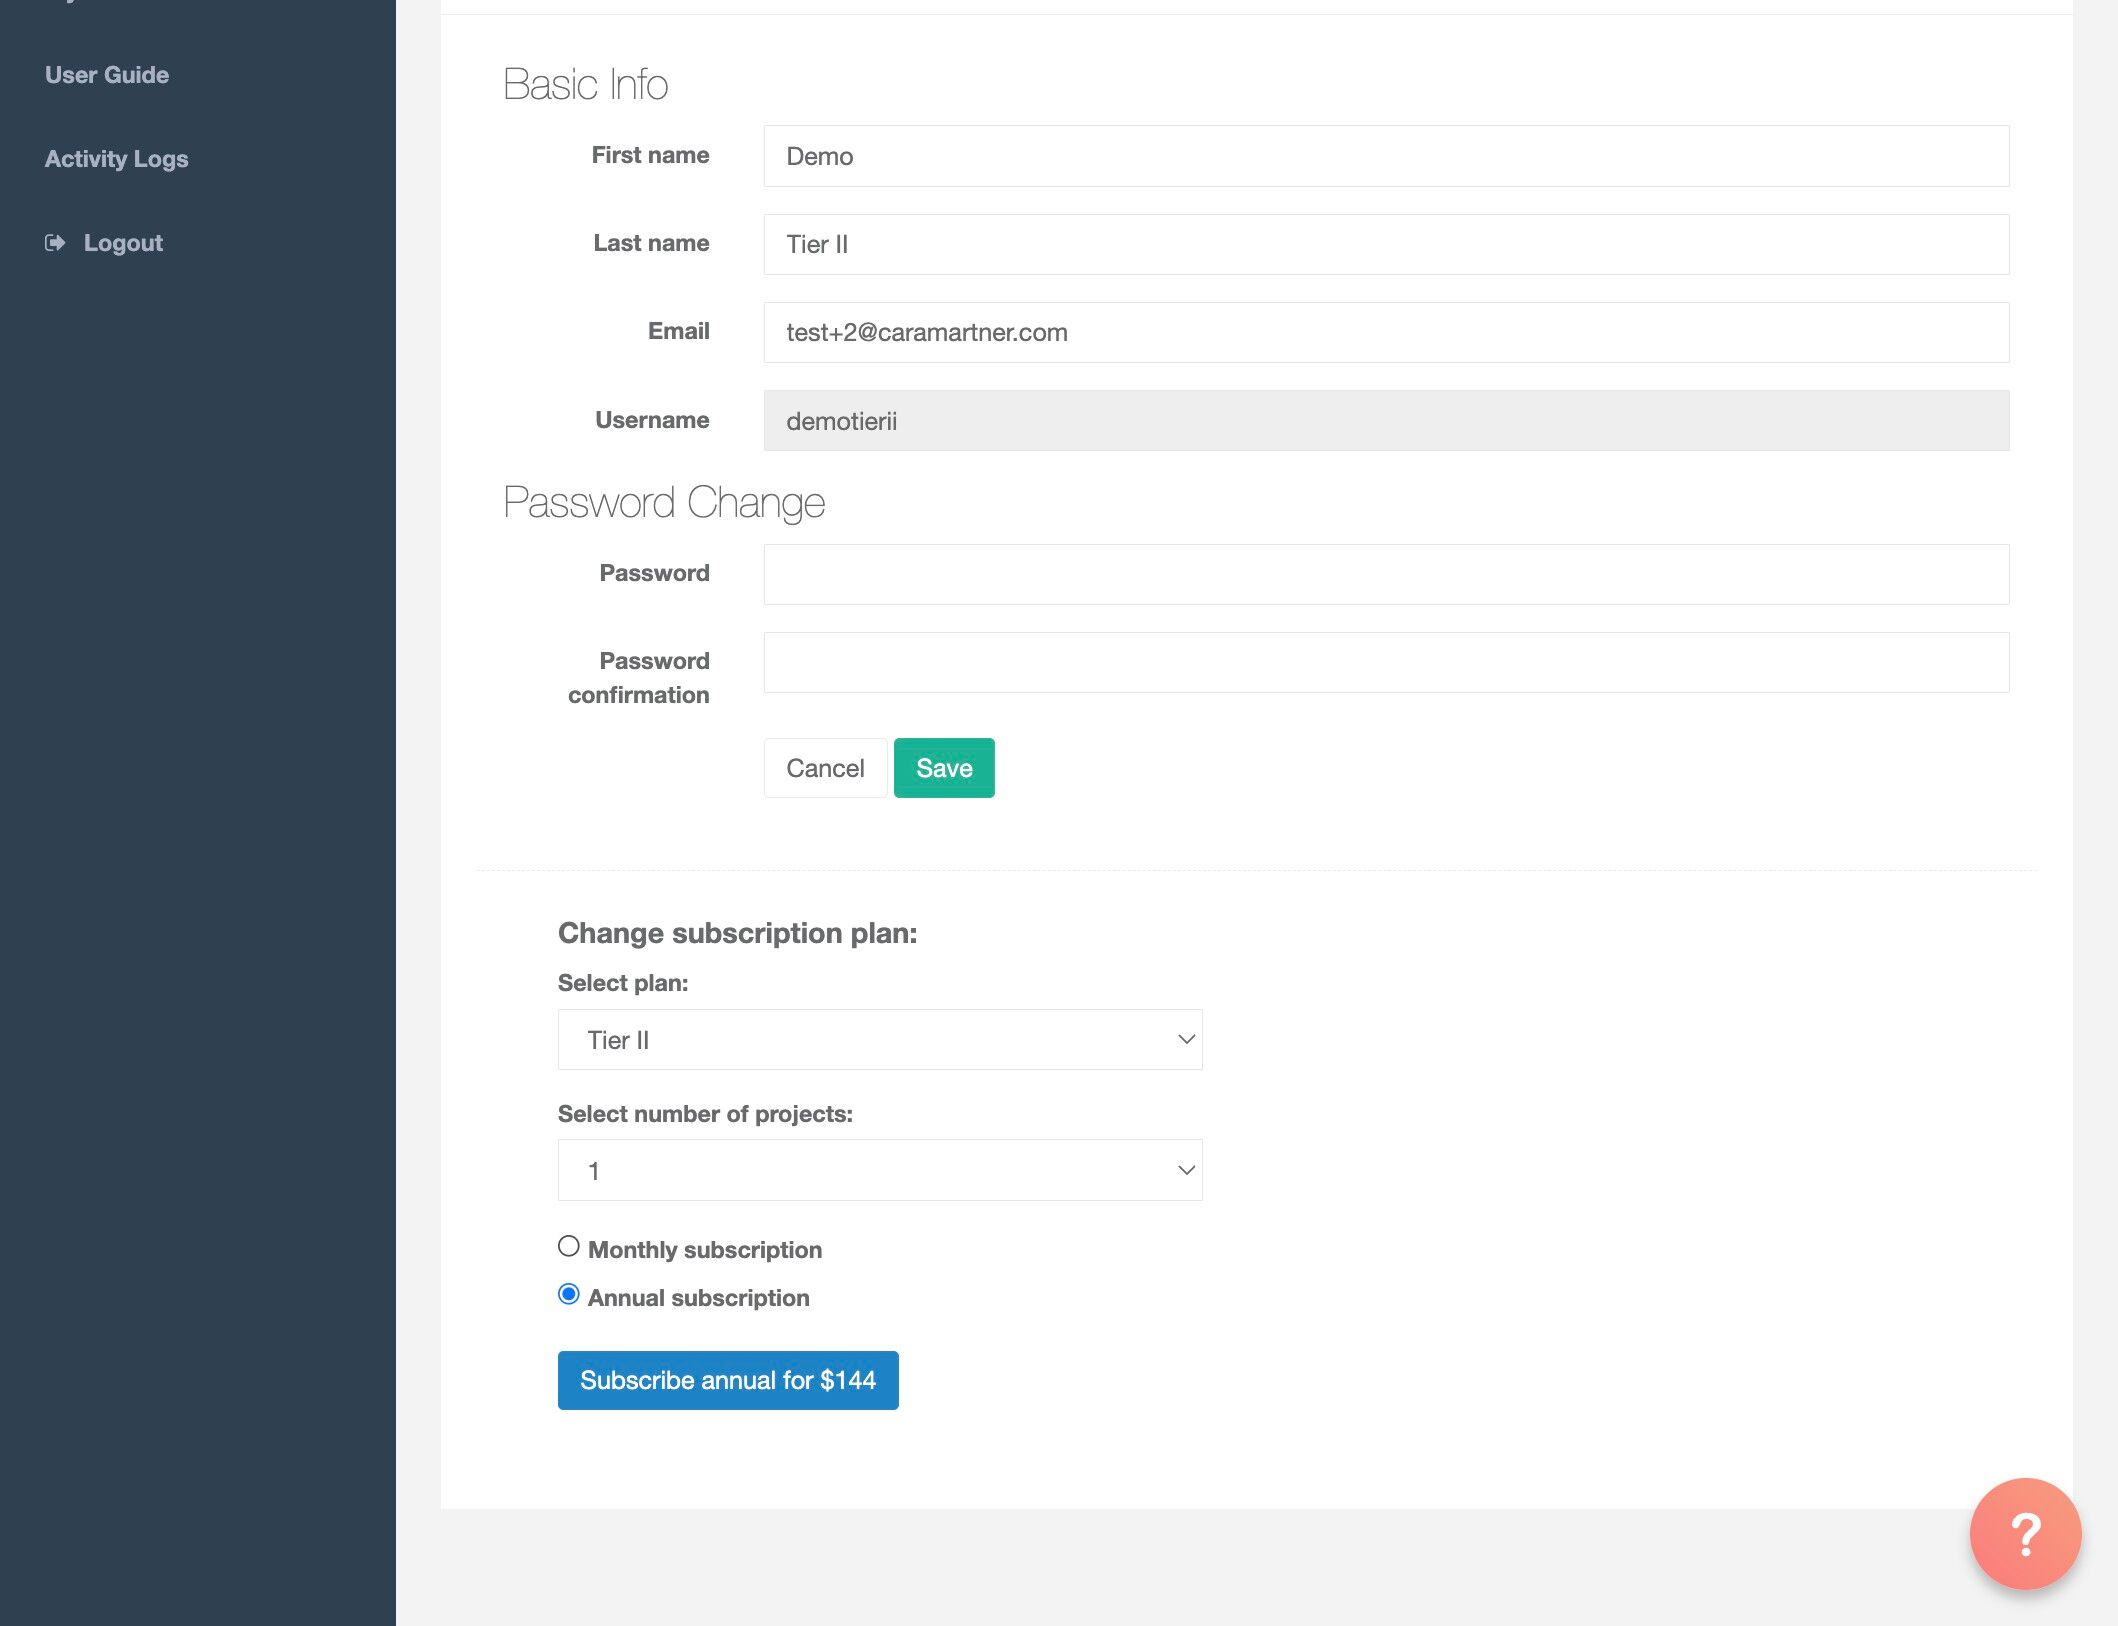Focus the Last name input field
The width and height of the screenshot is (2118, 1626).
[1386, 244]
